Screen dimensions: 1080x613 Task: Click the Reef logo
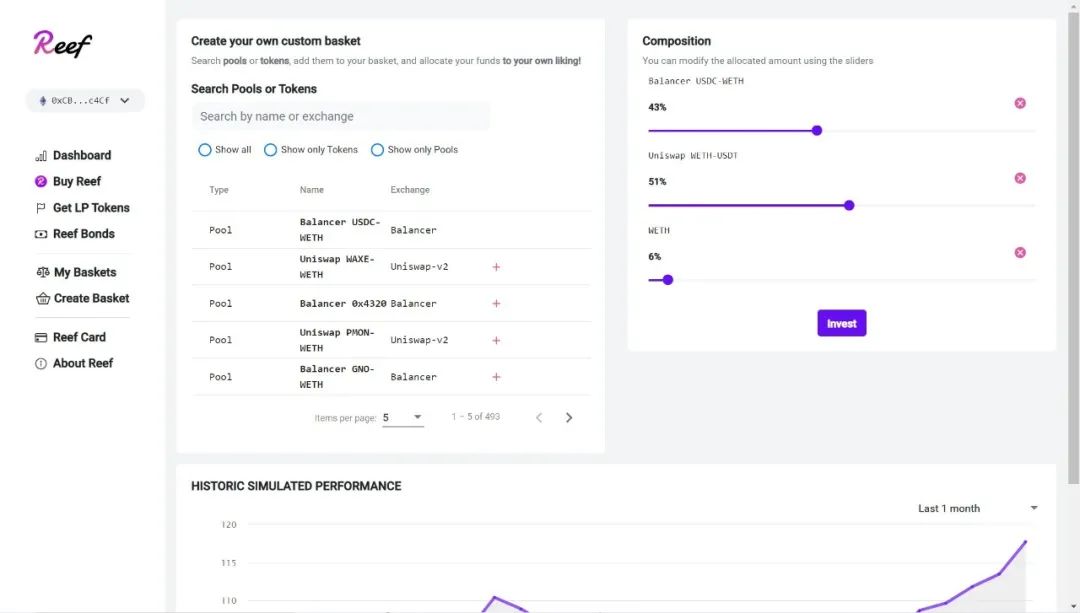click(x=62, y=43)
